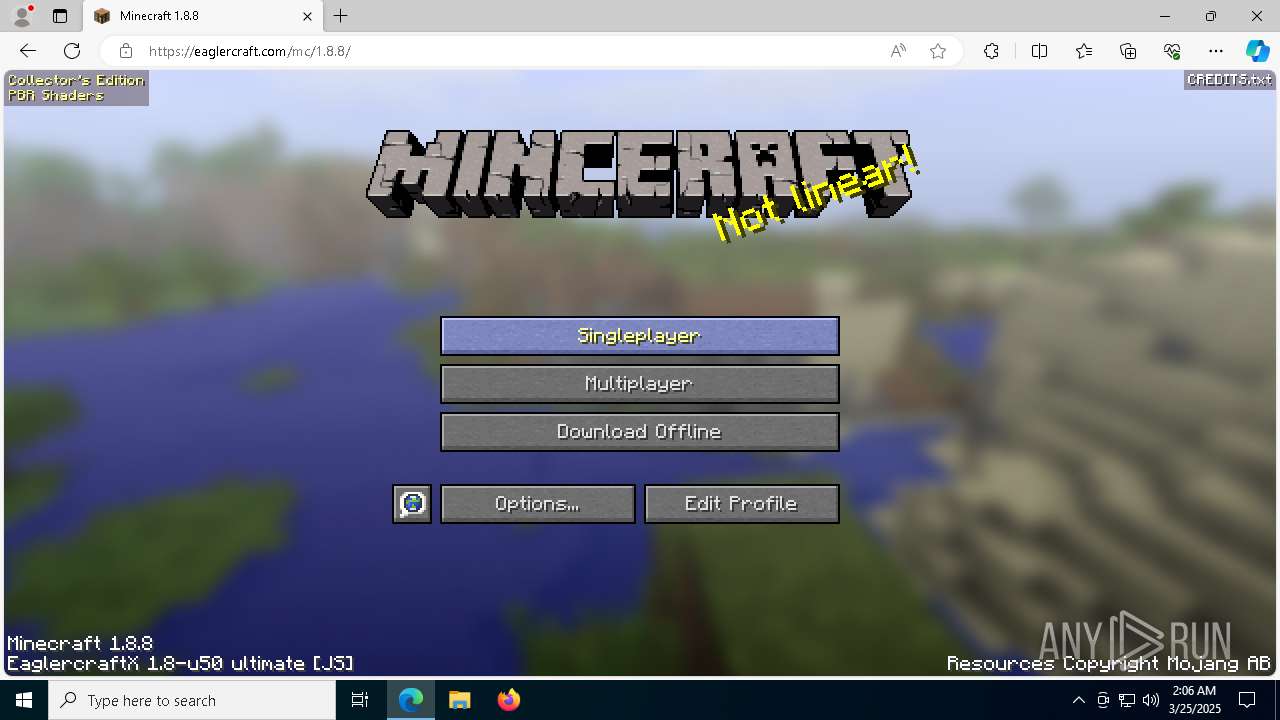1280x720 pixels.
Task: Open tab actions menu icon
Action: (x=60, y=16)
